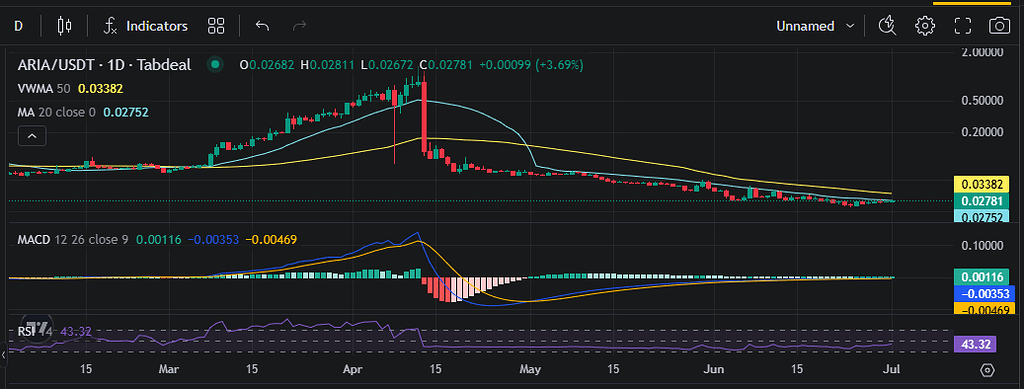The height and width of the screenshot is (389, 1024).
Task: Open the candlestick chart type selector
Action: 64,26
